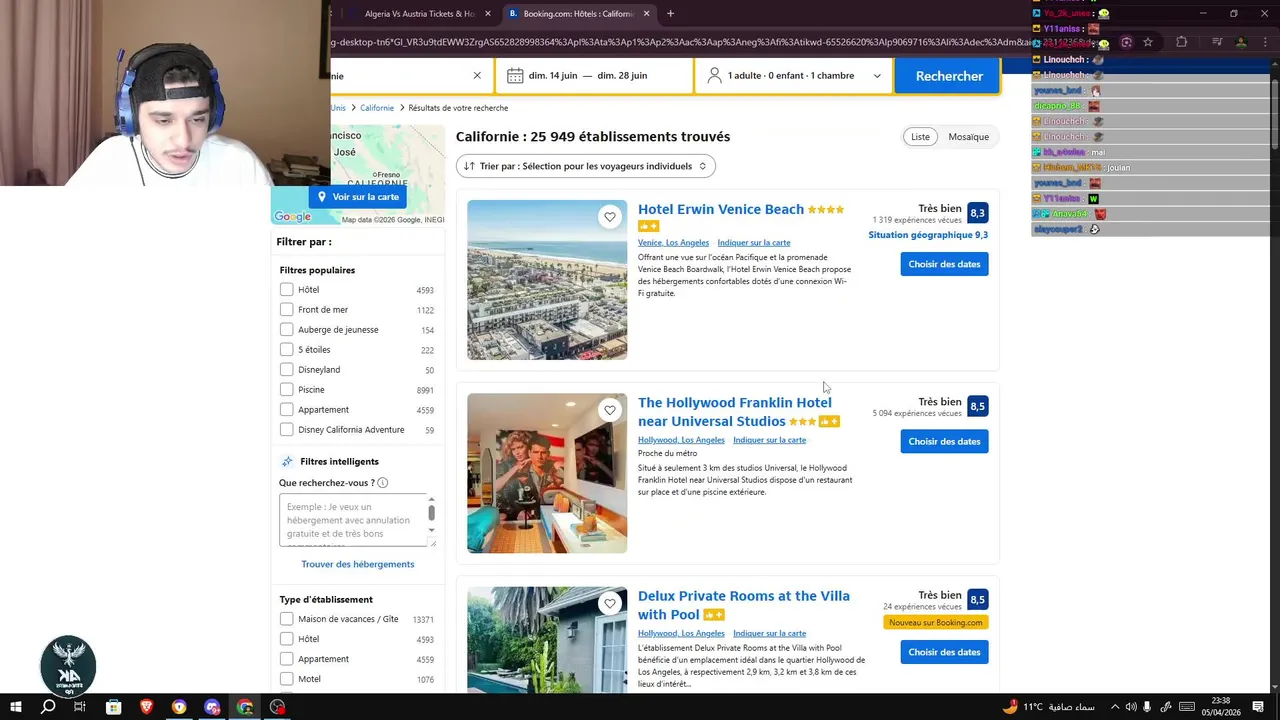
Task: Check the Hôtel filter under Filtres populaires
Action: coord(287,290)
